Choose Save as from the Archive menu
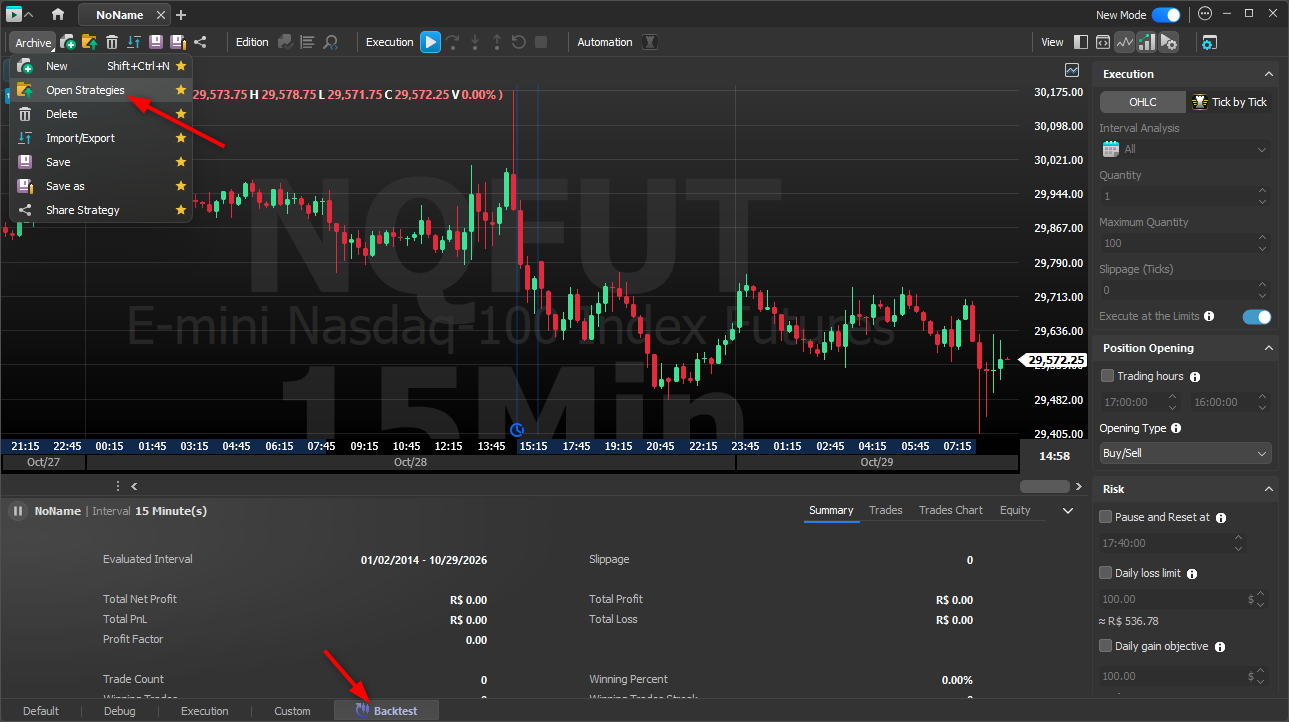 pyautogui.click(x=101, y=186)
